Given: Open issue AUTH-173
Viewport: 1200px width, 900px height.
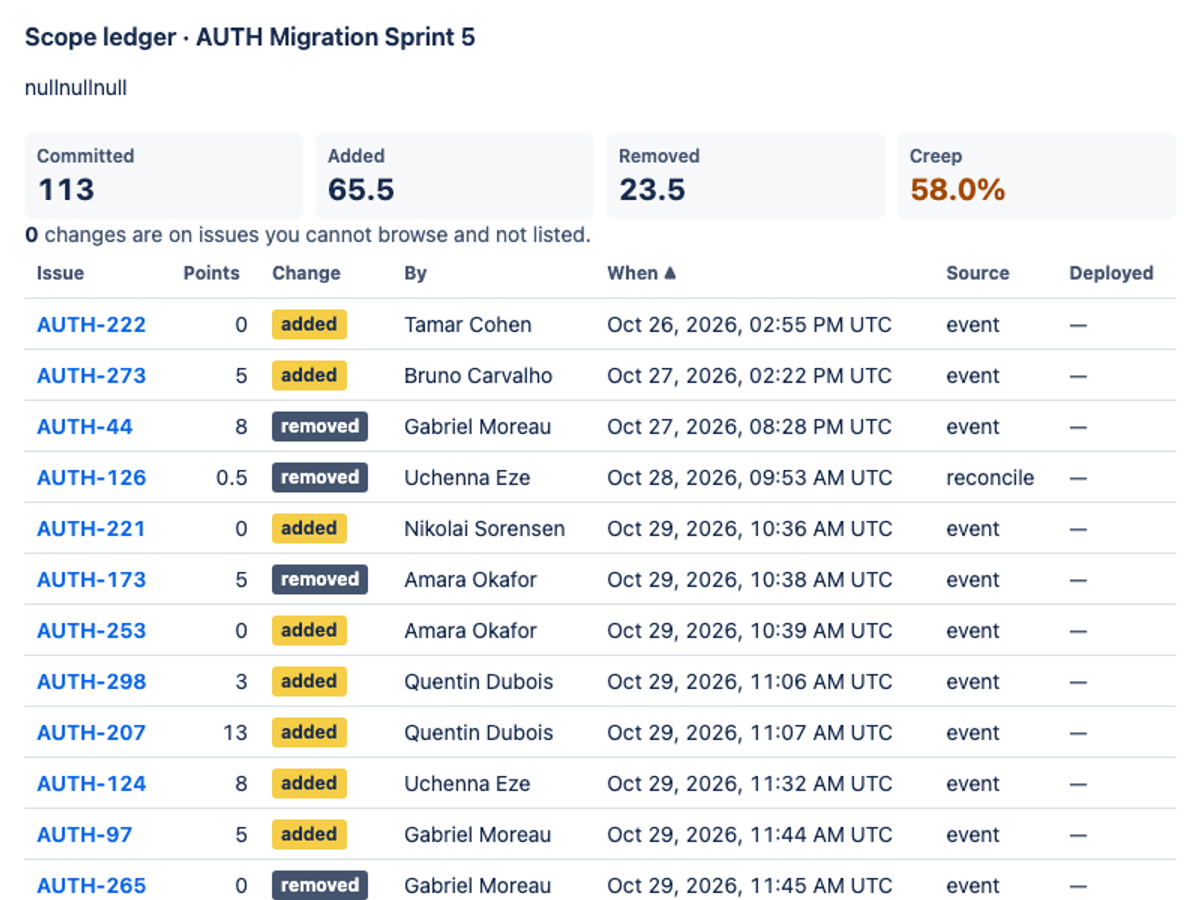Looking at the screenshot, I should (x=91, y=580).
